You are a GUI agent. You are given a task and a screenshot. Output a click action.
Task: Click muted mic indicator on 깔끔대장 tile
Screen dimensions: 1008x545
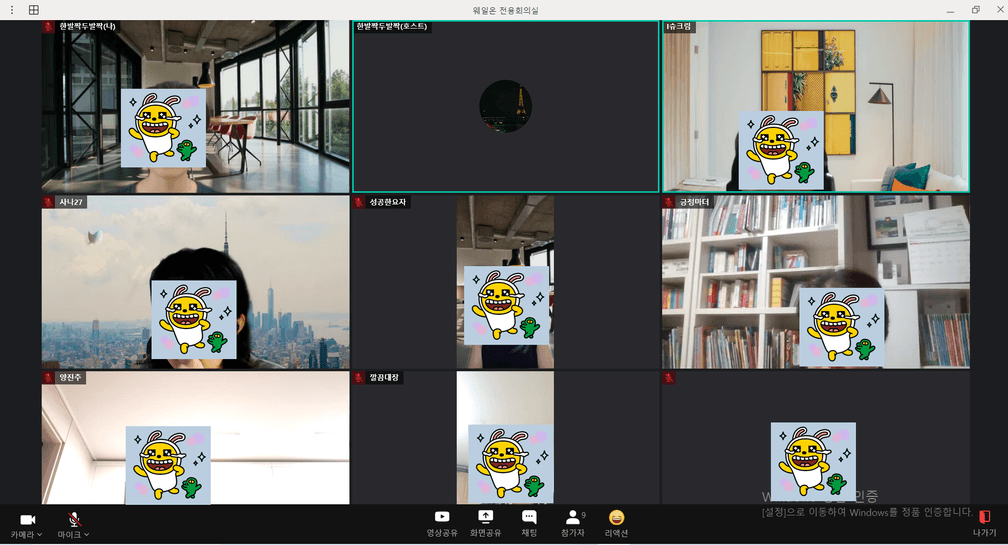pyautogui.click(x=359, y=377)
